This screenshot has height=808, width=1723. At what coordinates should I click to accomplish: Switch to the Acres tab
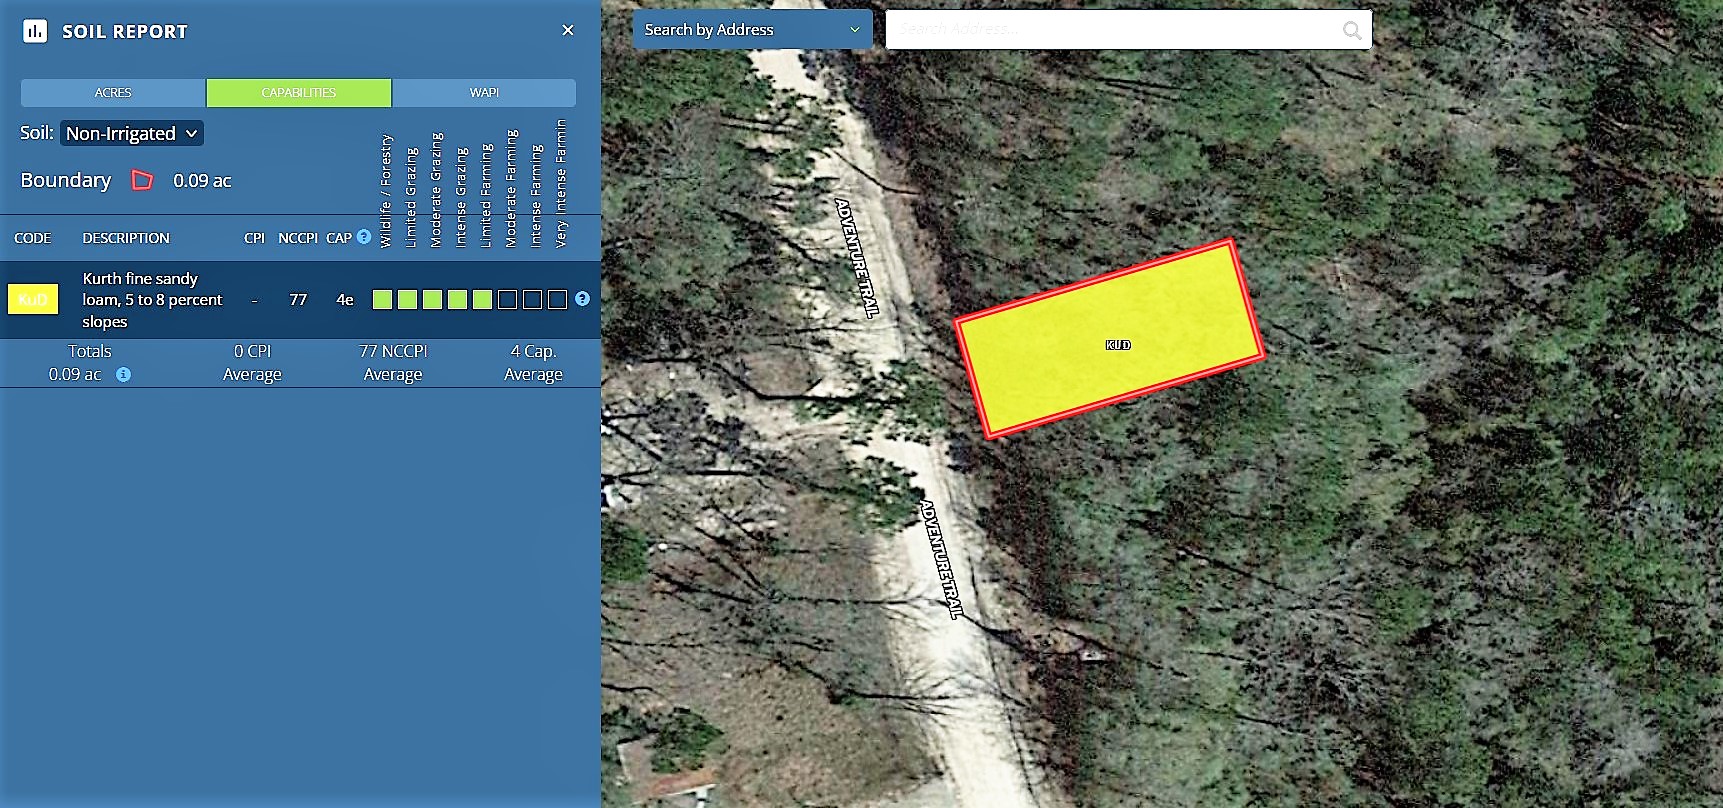click(x=113, y=92)
